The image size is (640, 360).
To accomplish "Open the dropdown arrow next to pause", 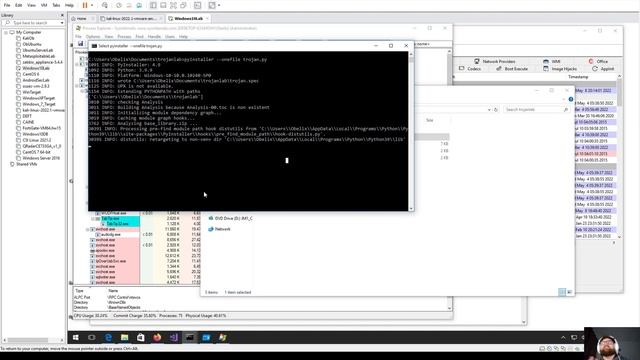I will pos(92,5).
